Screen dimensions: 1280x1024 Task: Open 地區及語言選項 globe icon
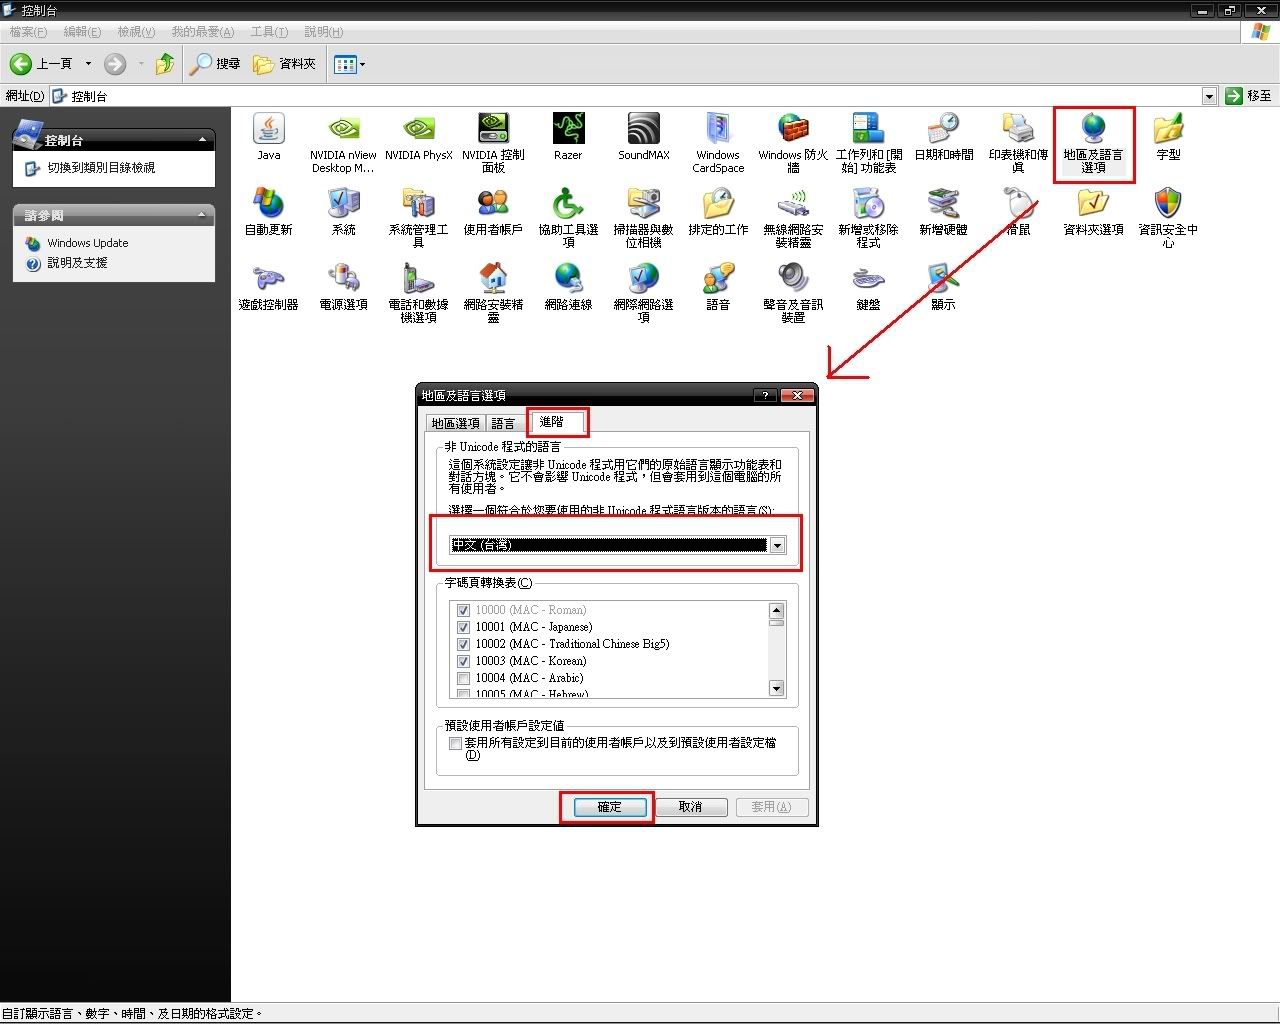point(1093,130)
